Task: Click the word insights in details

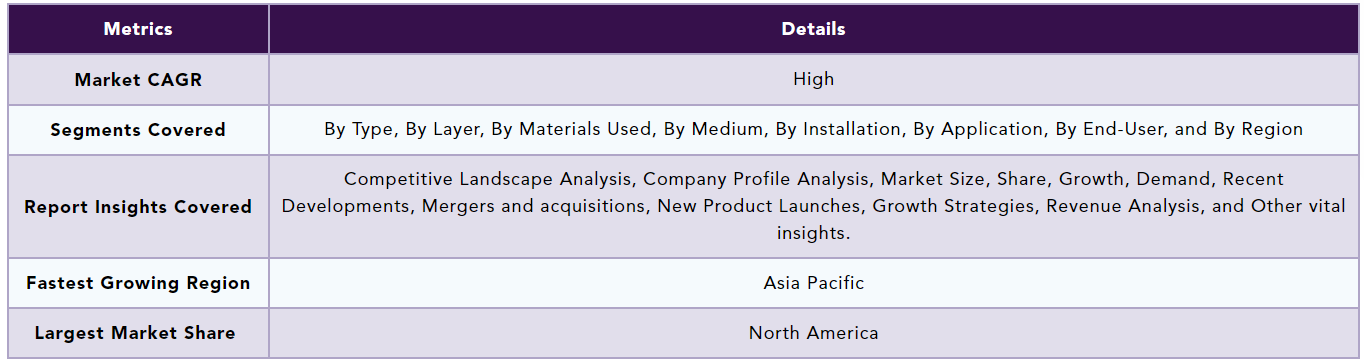Action: pyautogui.click(x=813, y=233)
